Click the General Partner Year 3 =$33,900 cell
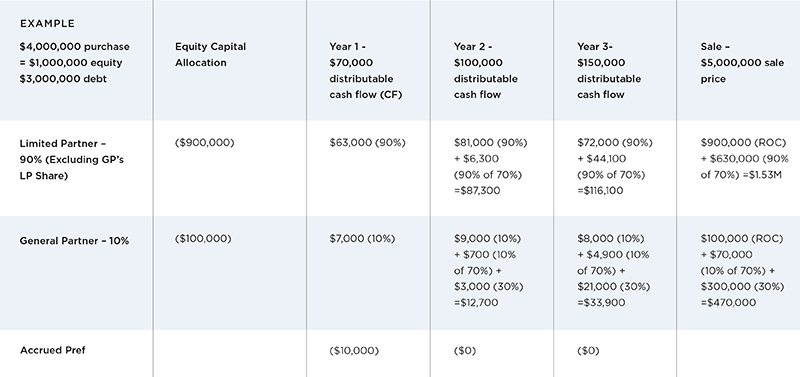Viewport: 800px width, 377px height. coord(613,270)
